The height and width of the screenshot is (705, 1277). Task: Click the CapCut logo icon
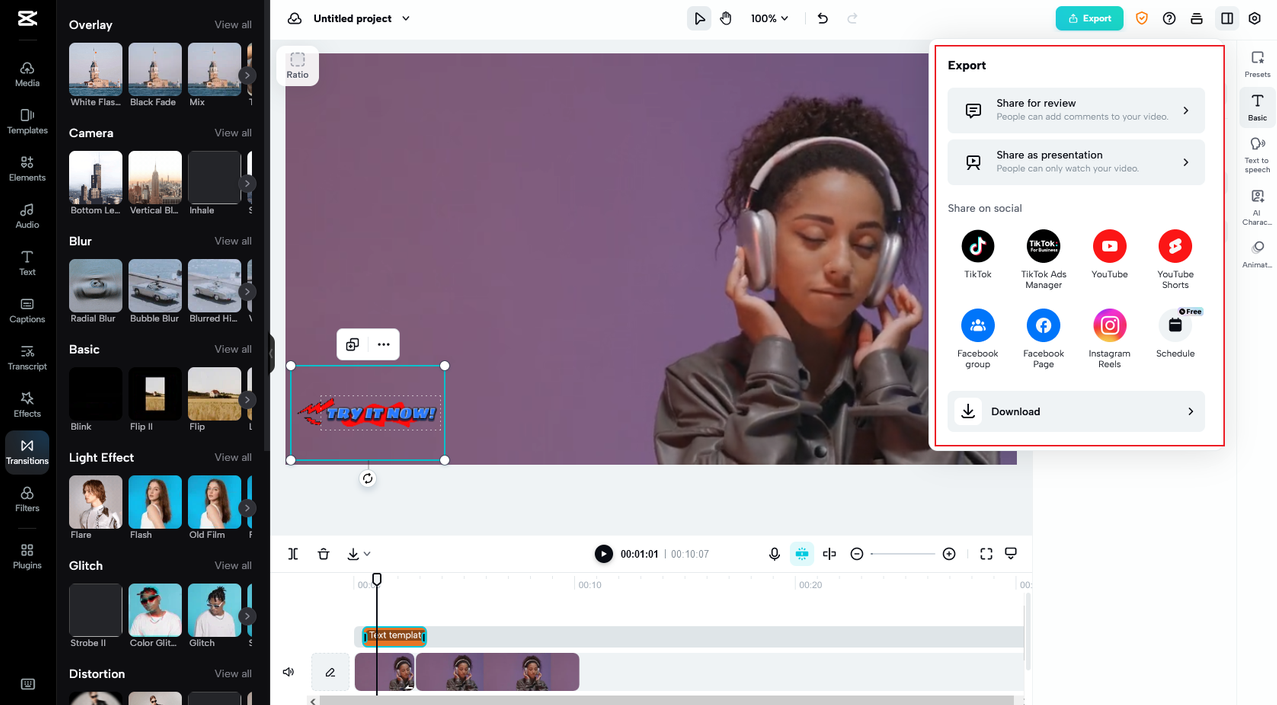point(27,18)
